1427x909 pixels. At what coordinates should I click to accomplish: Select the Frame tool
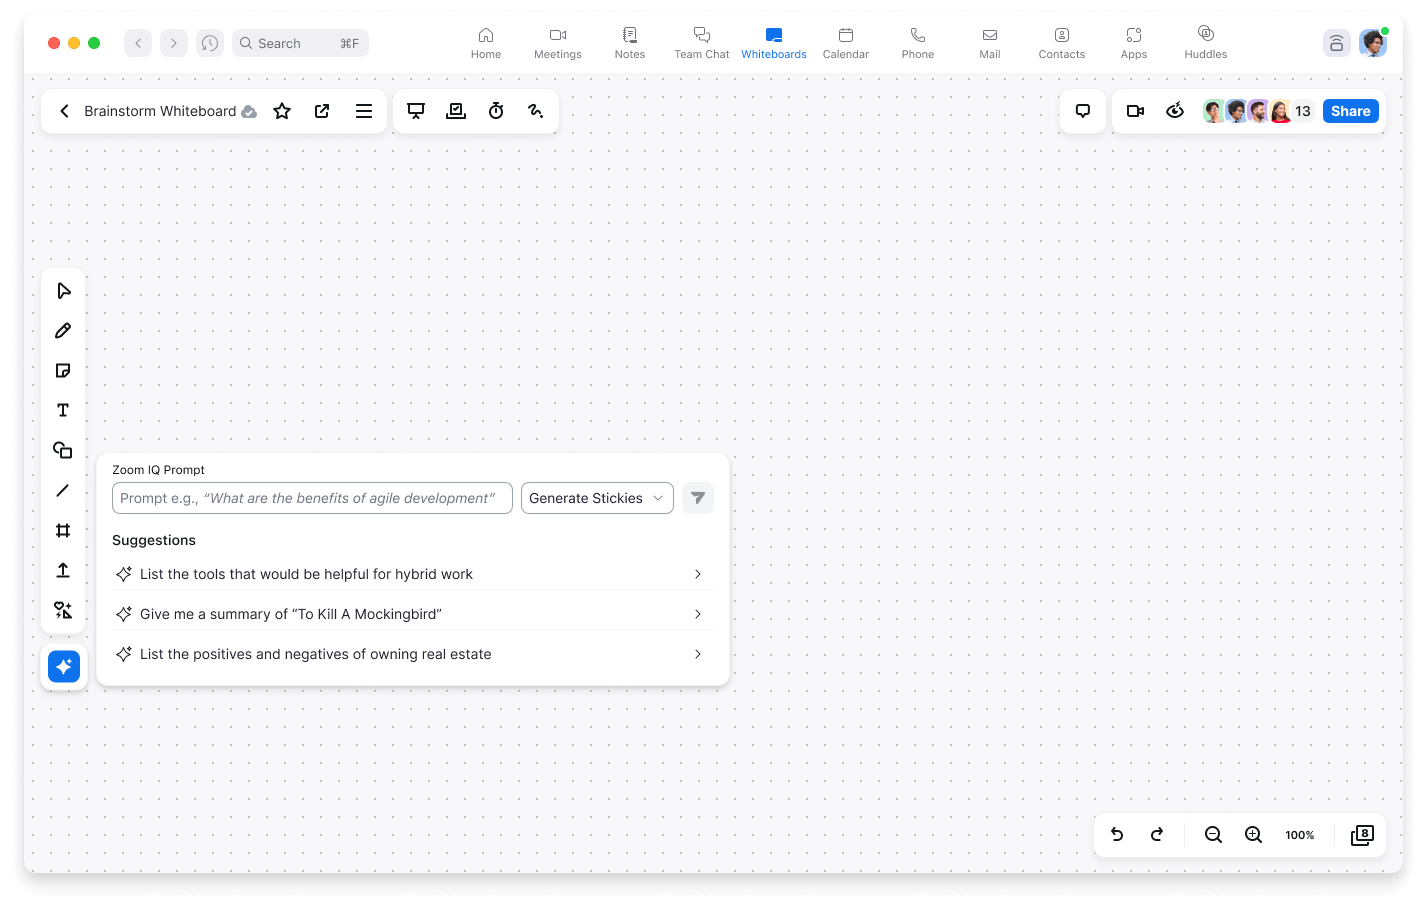pyautogui.click(x=63, y=531)
